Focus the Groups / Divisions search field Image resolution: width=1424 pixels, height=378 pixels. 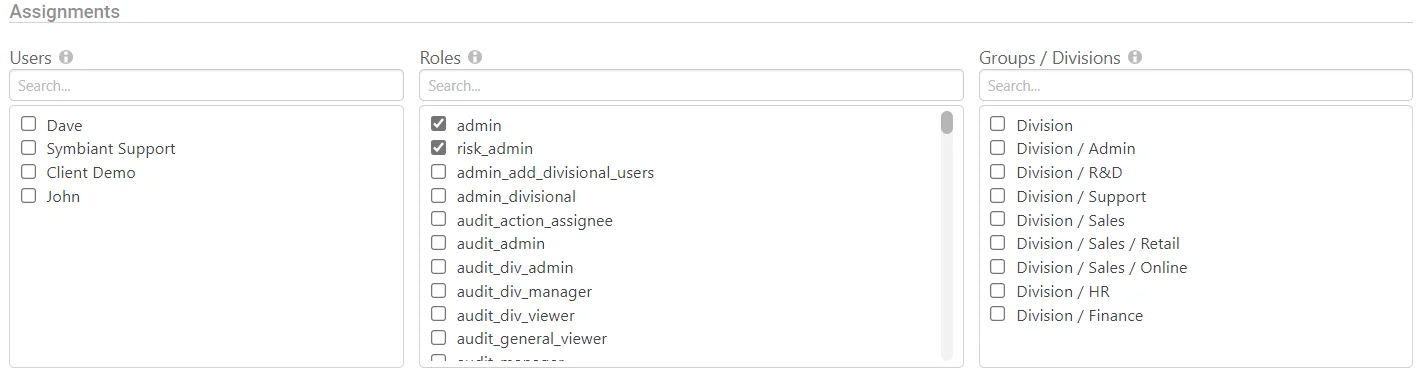pos(1196,86)
